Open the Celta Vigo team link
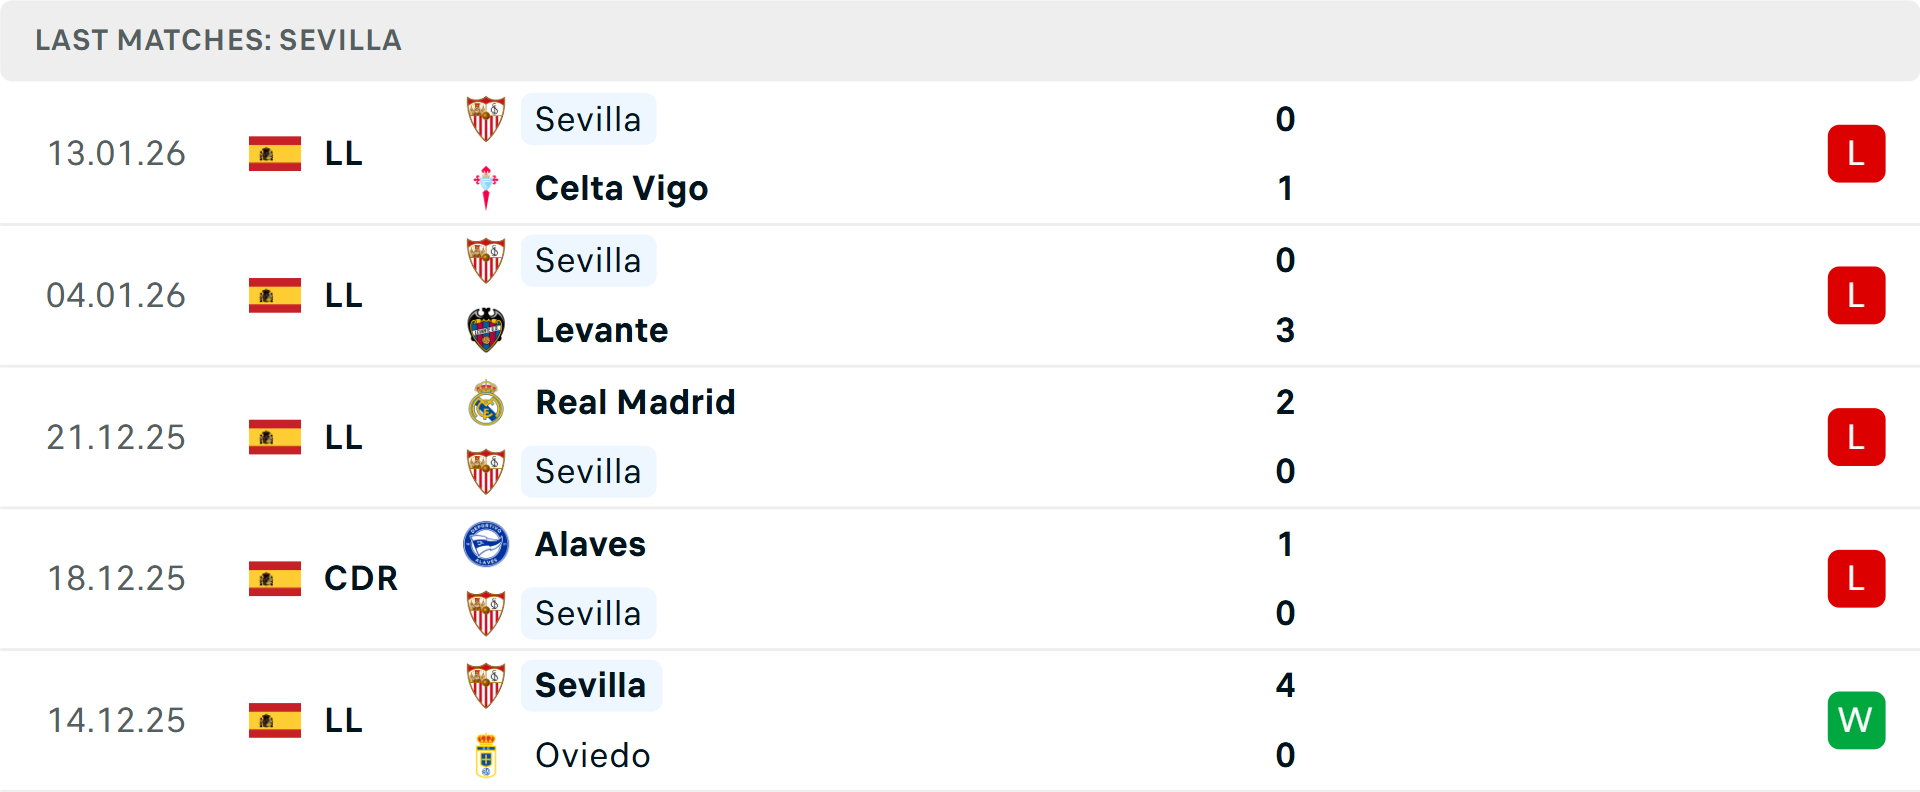1920x792 pixels. tap(621, 188)
